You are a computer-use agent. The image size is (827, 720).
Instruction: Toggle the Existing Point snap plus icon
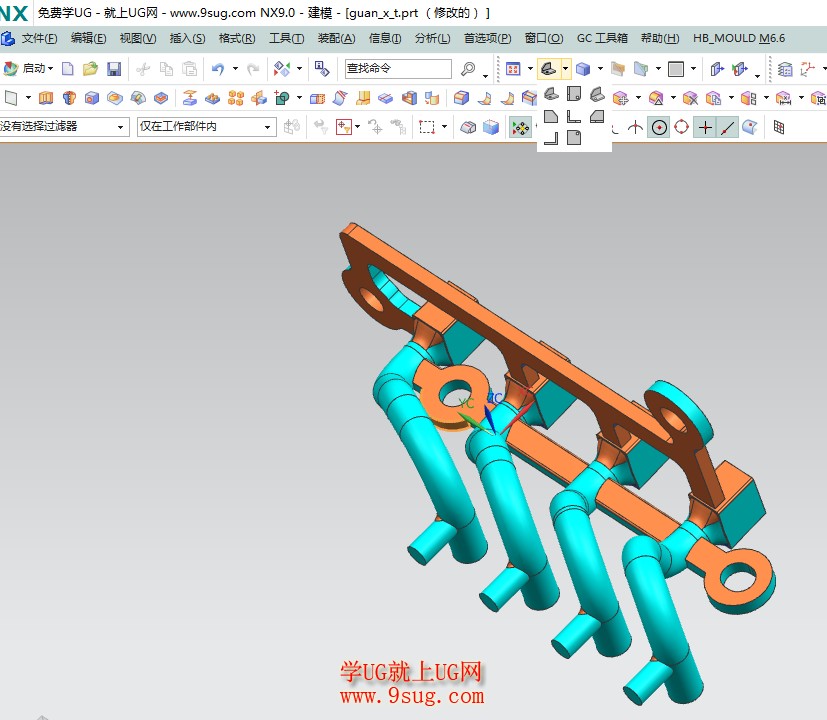(x=705, y=127)
